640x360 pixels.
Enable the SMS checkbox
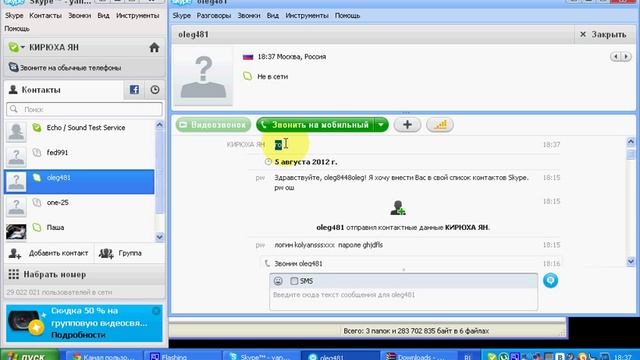tap(294, 281)
